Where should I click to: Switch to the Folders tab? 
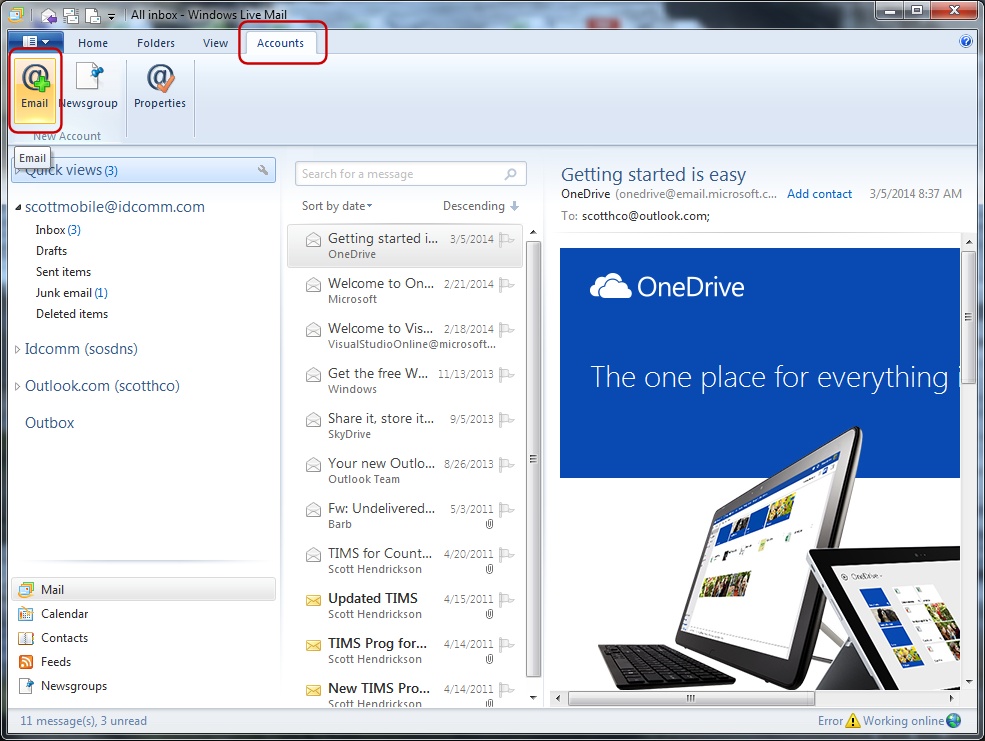[x=156, y=43]
